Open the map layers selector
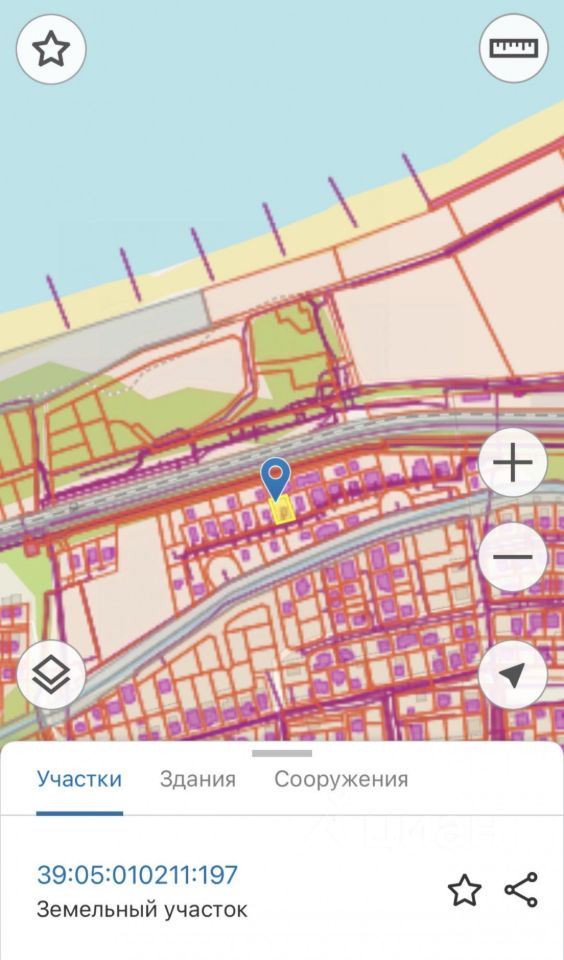Viewport: 564px width, 960px height. point(51,675)
